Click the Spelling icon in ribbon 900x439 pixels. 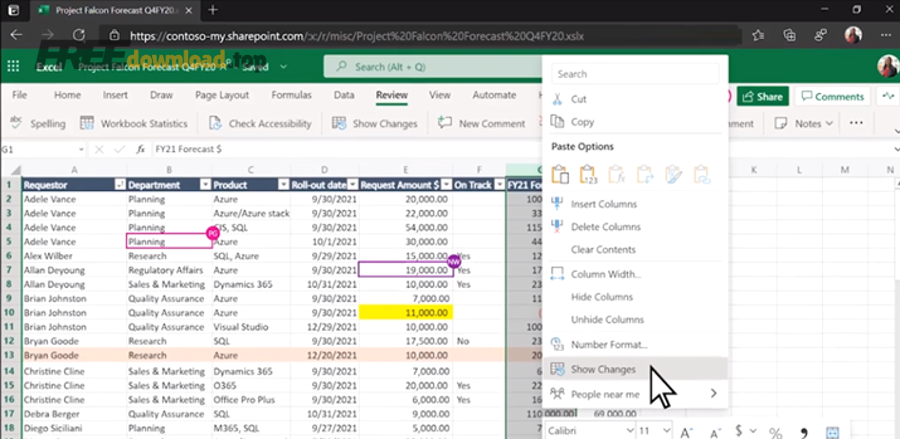click(16, 123)
